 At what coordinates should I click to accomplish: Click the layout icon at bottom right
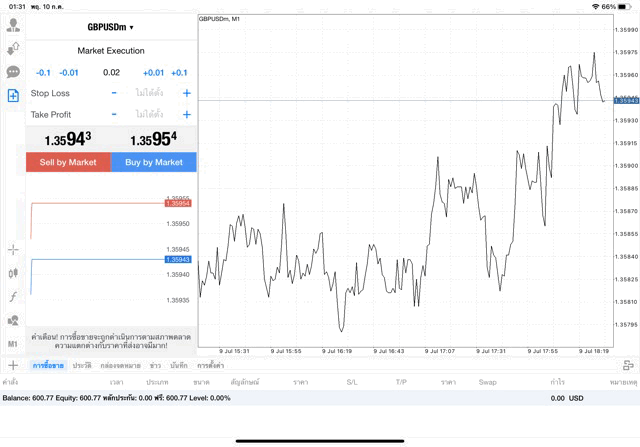coord(627,366)
